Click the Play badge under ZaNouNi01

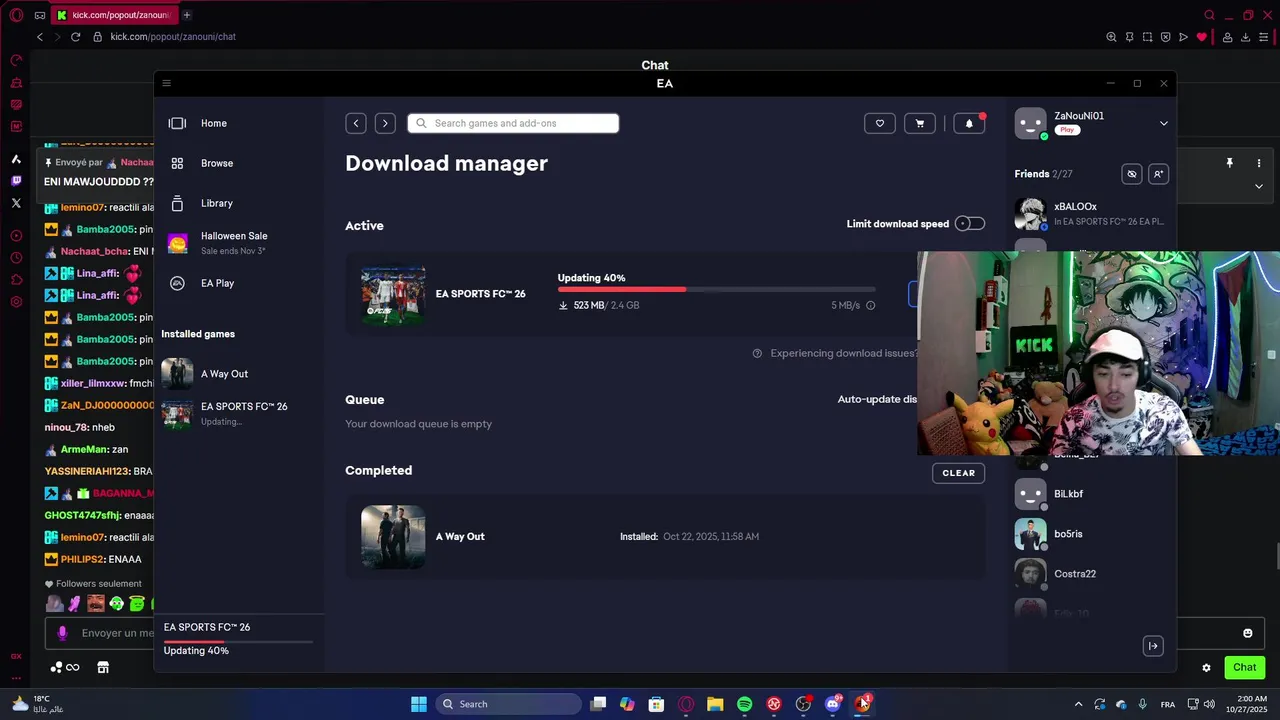1067,130
